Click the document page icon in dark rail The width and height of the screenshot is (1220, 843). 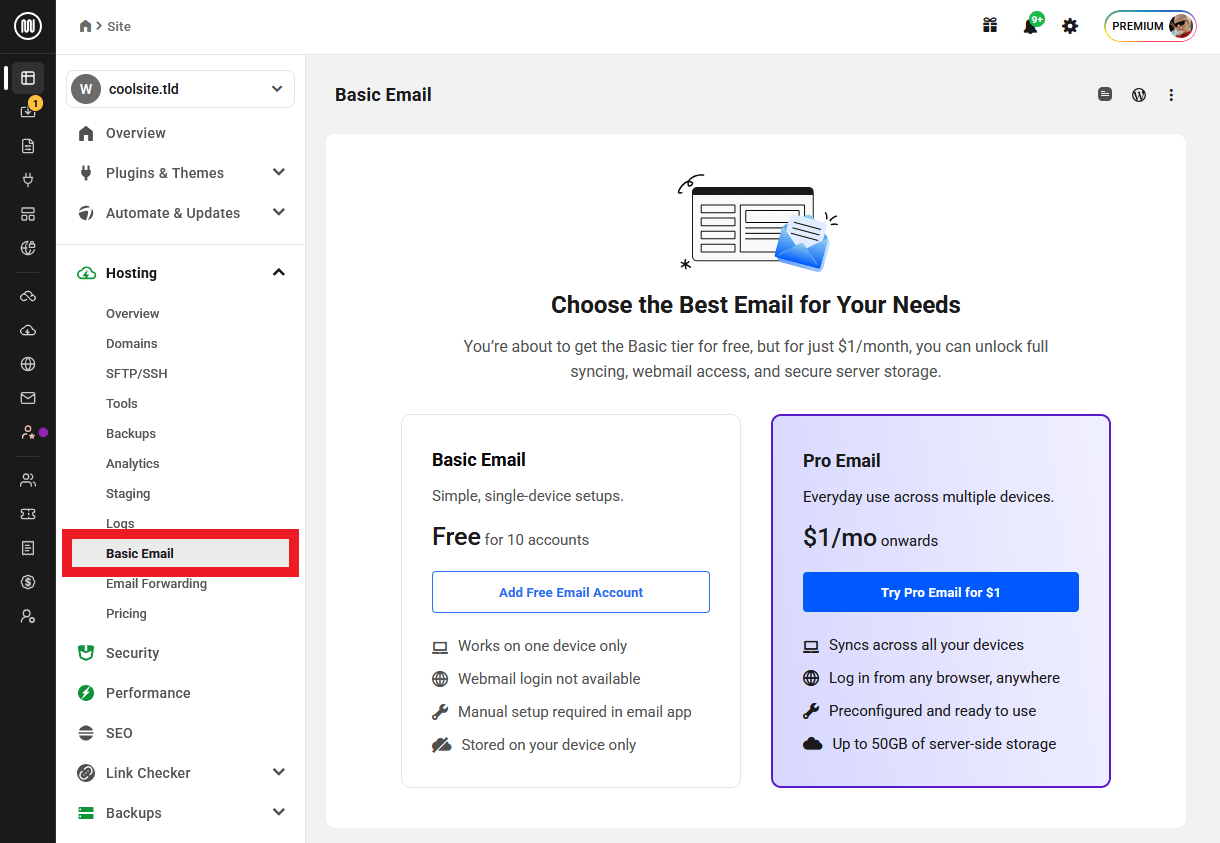tap(28, 146)
